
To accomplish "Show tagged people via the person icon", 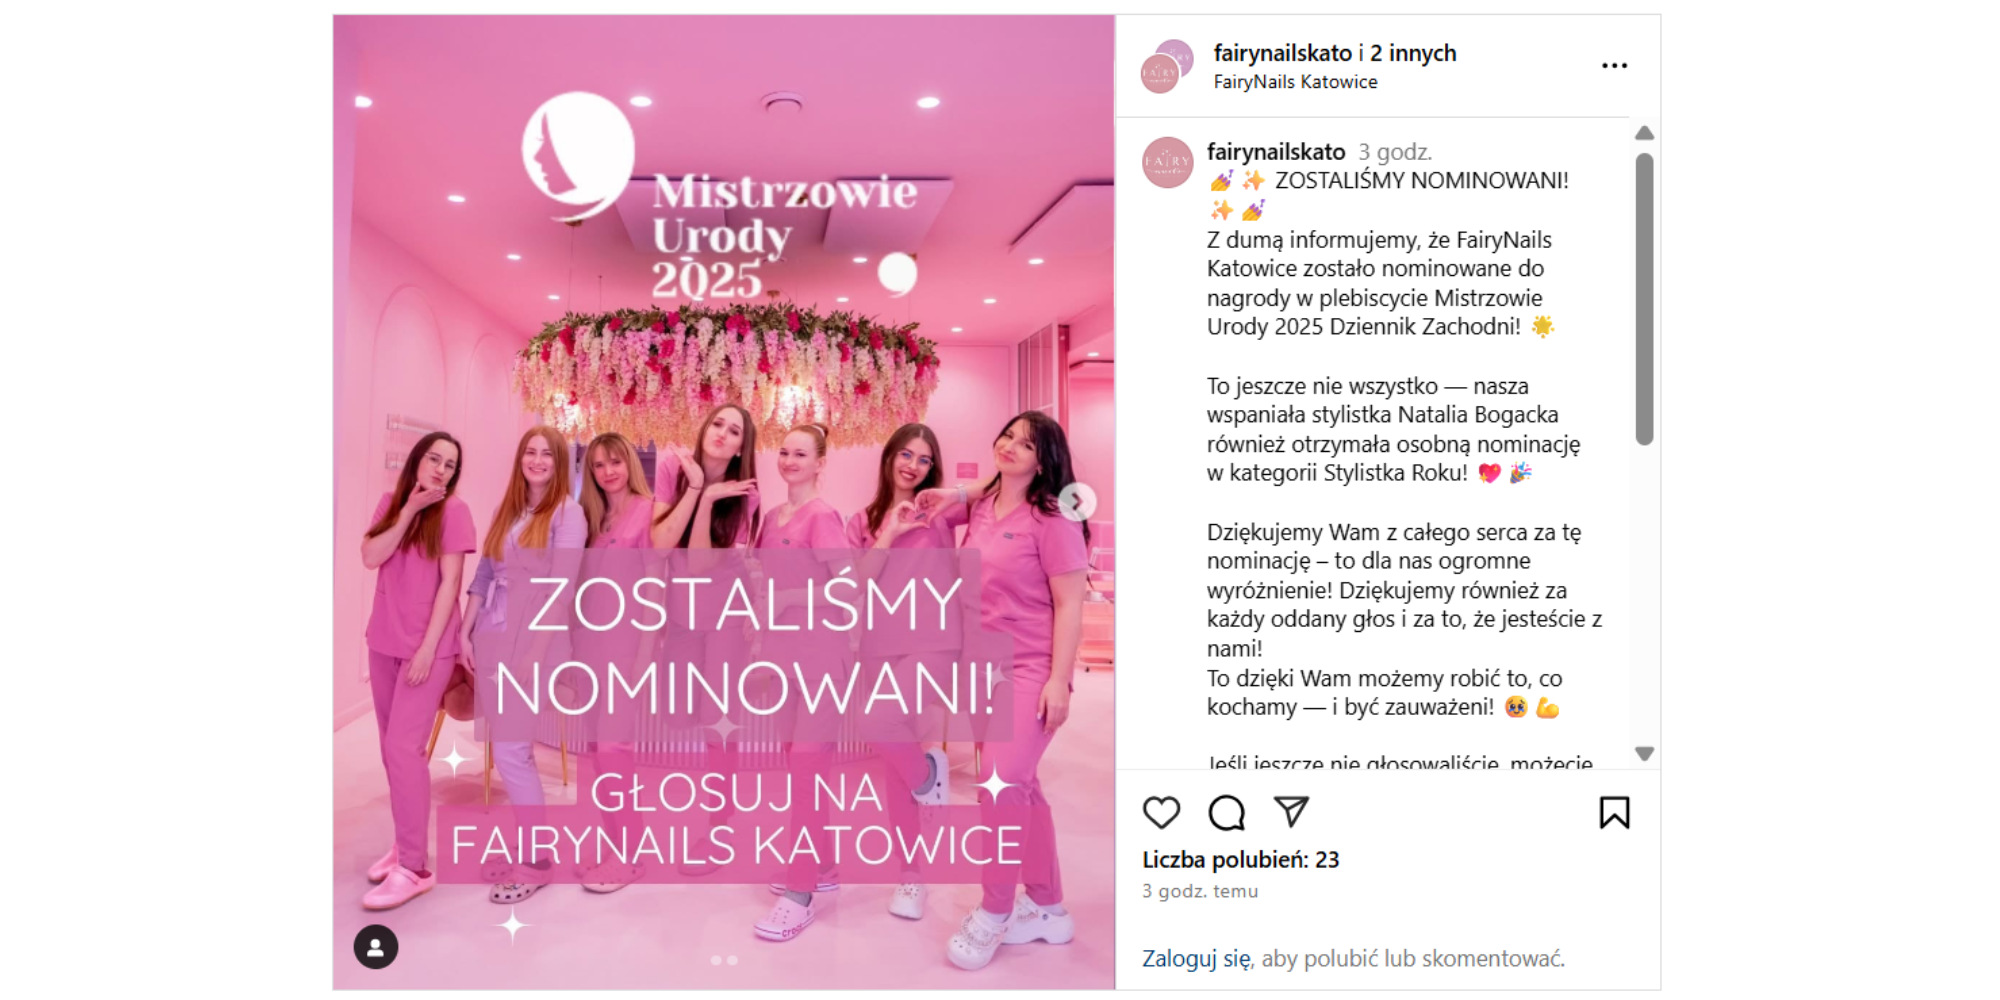I will point(376,947).
